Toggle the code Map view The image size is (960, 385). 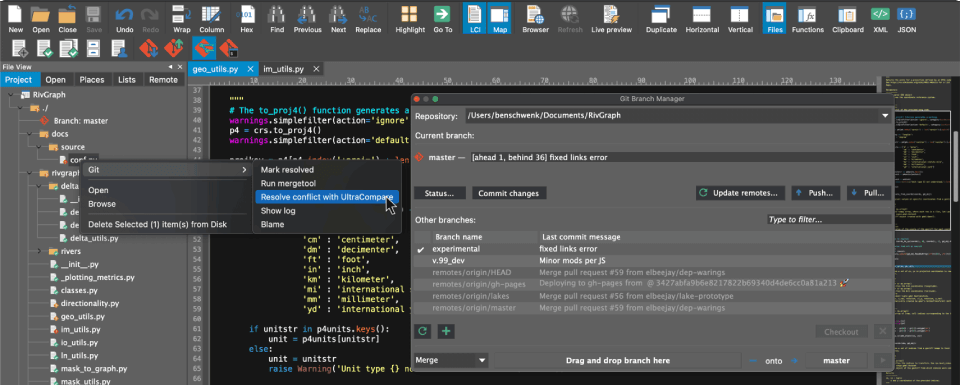click(x=499, y=19)
